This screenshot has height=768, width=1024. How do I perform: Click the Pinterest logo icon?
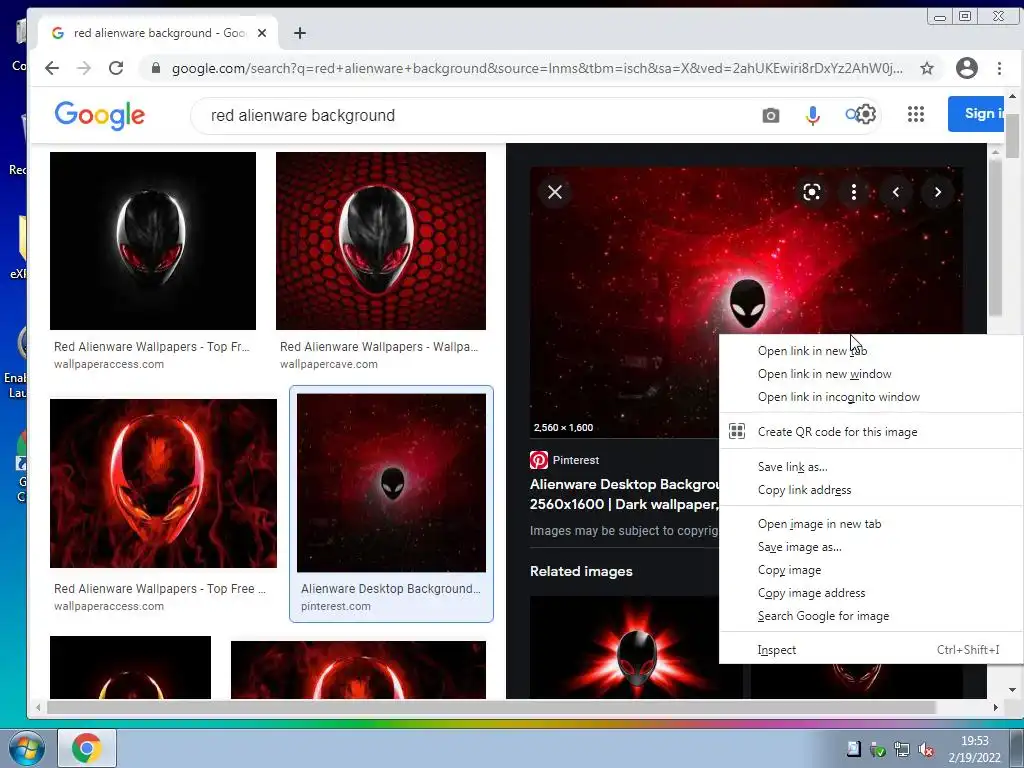pos(539,460)
